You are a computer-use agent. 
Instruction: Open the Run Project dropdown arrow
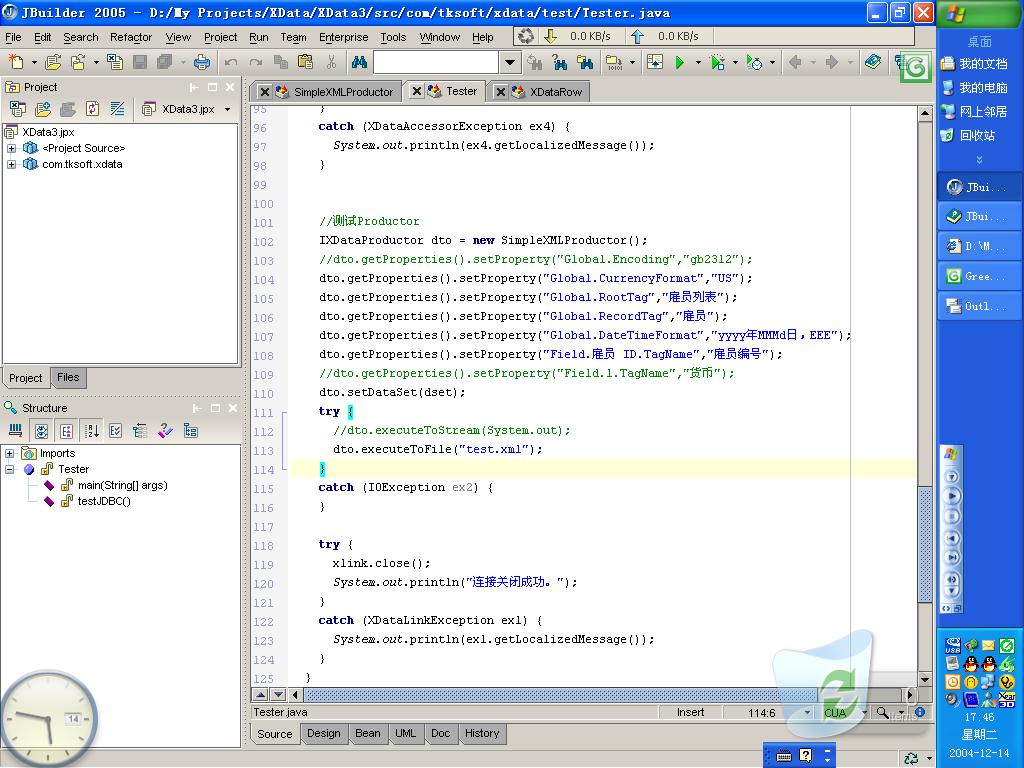point(698,63)
